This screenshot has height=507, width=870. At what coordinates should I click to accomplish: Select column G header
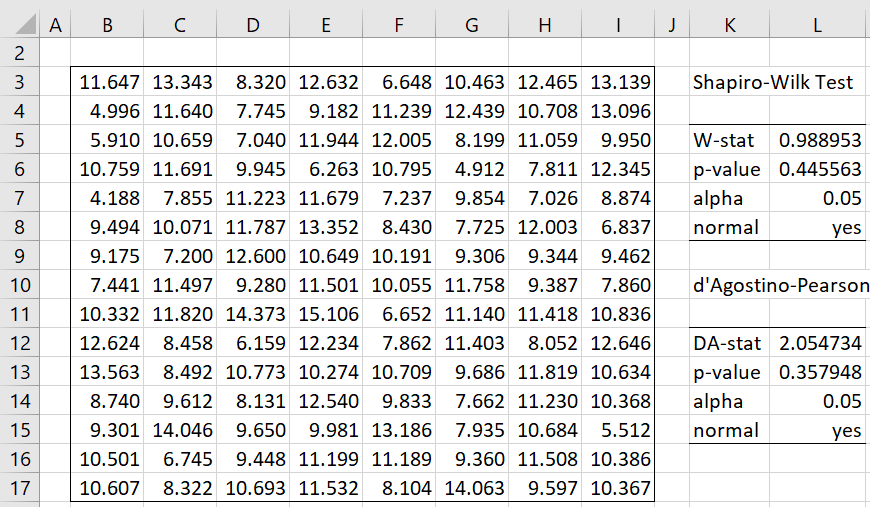[x=472, y=25]
